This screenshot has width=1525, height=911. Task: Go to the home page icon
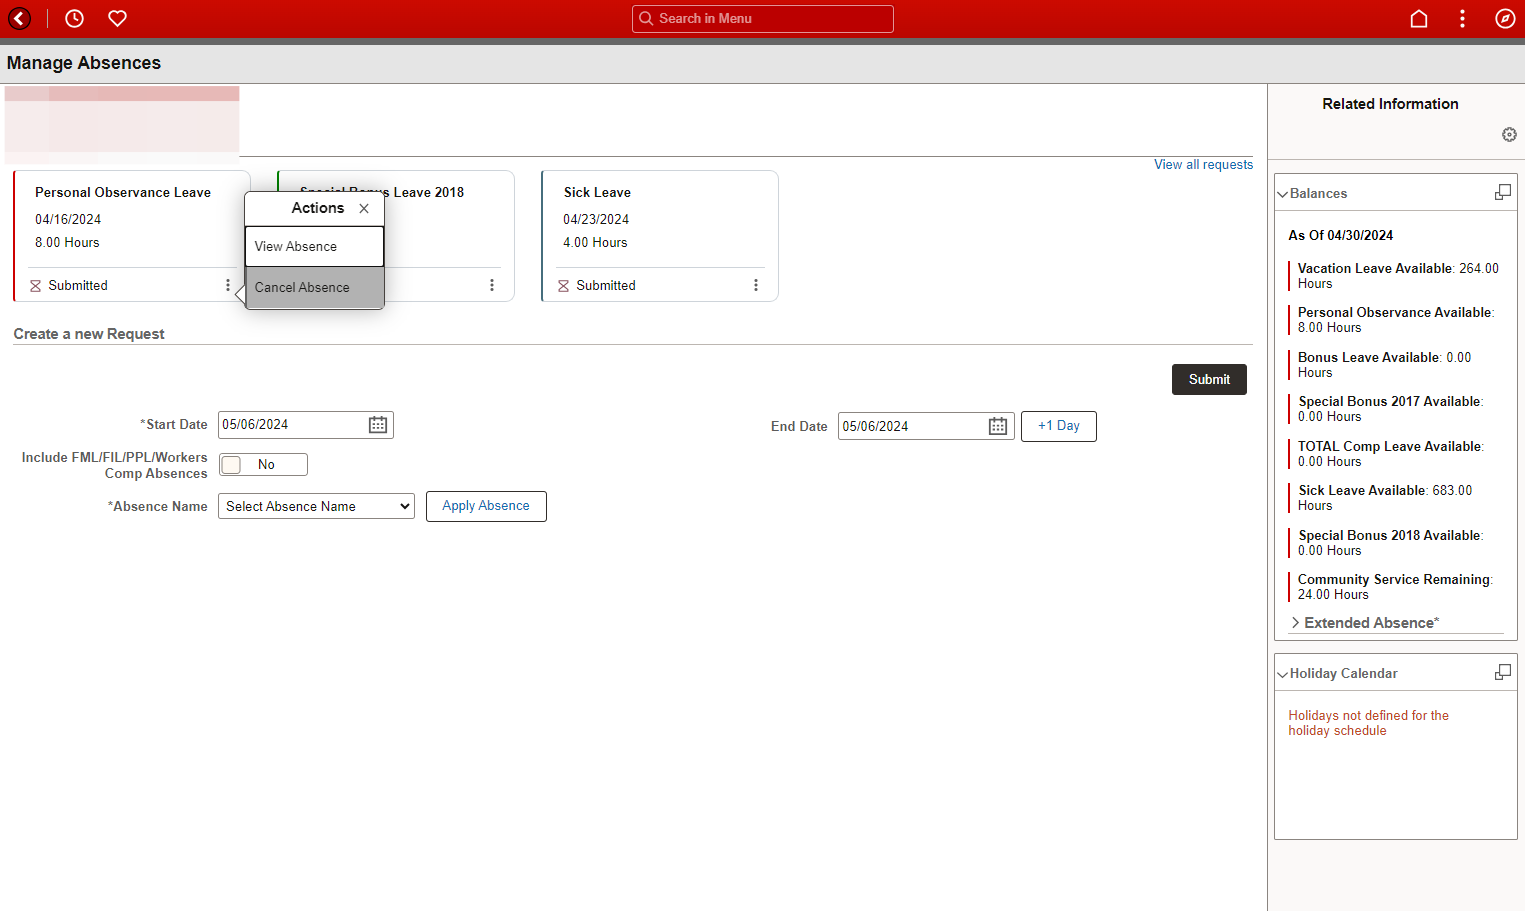pyautogui.click(x=1418, y=18)
